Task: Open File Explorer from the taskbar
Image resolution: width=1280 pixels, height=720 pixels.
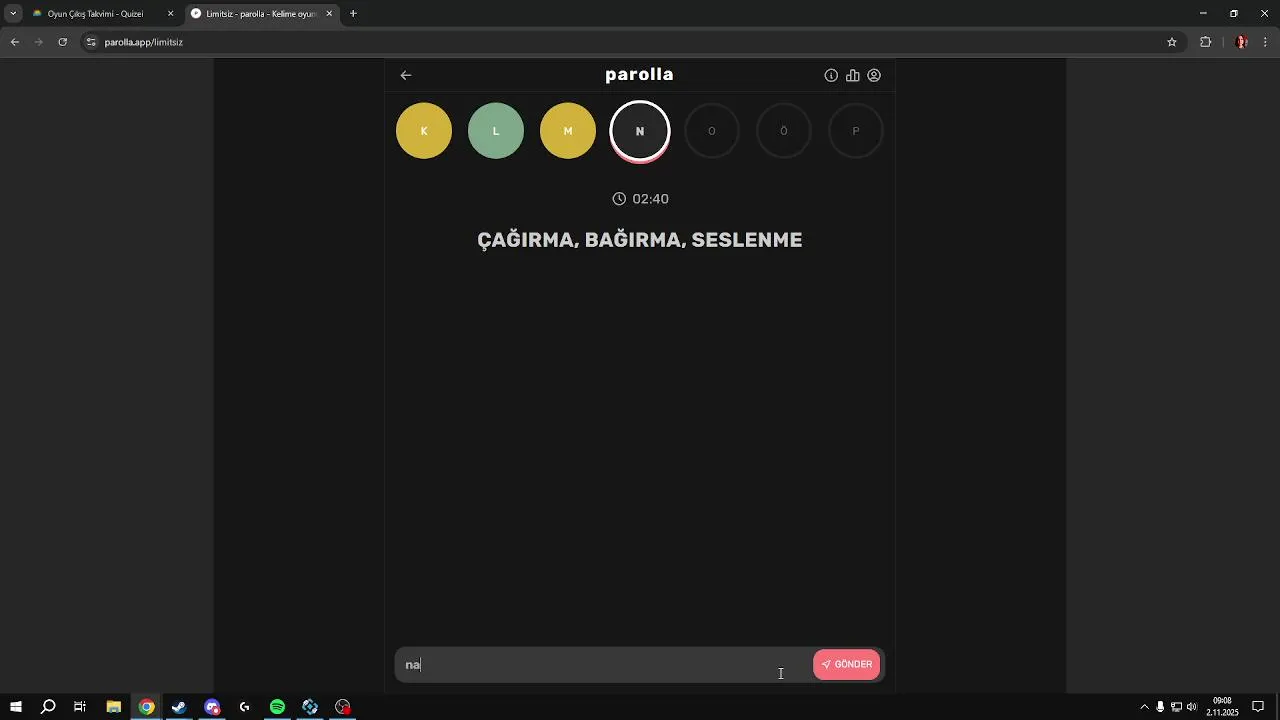Action: pyautogui.click(x=114, y=707)
